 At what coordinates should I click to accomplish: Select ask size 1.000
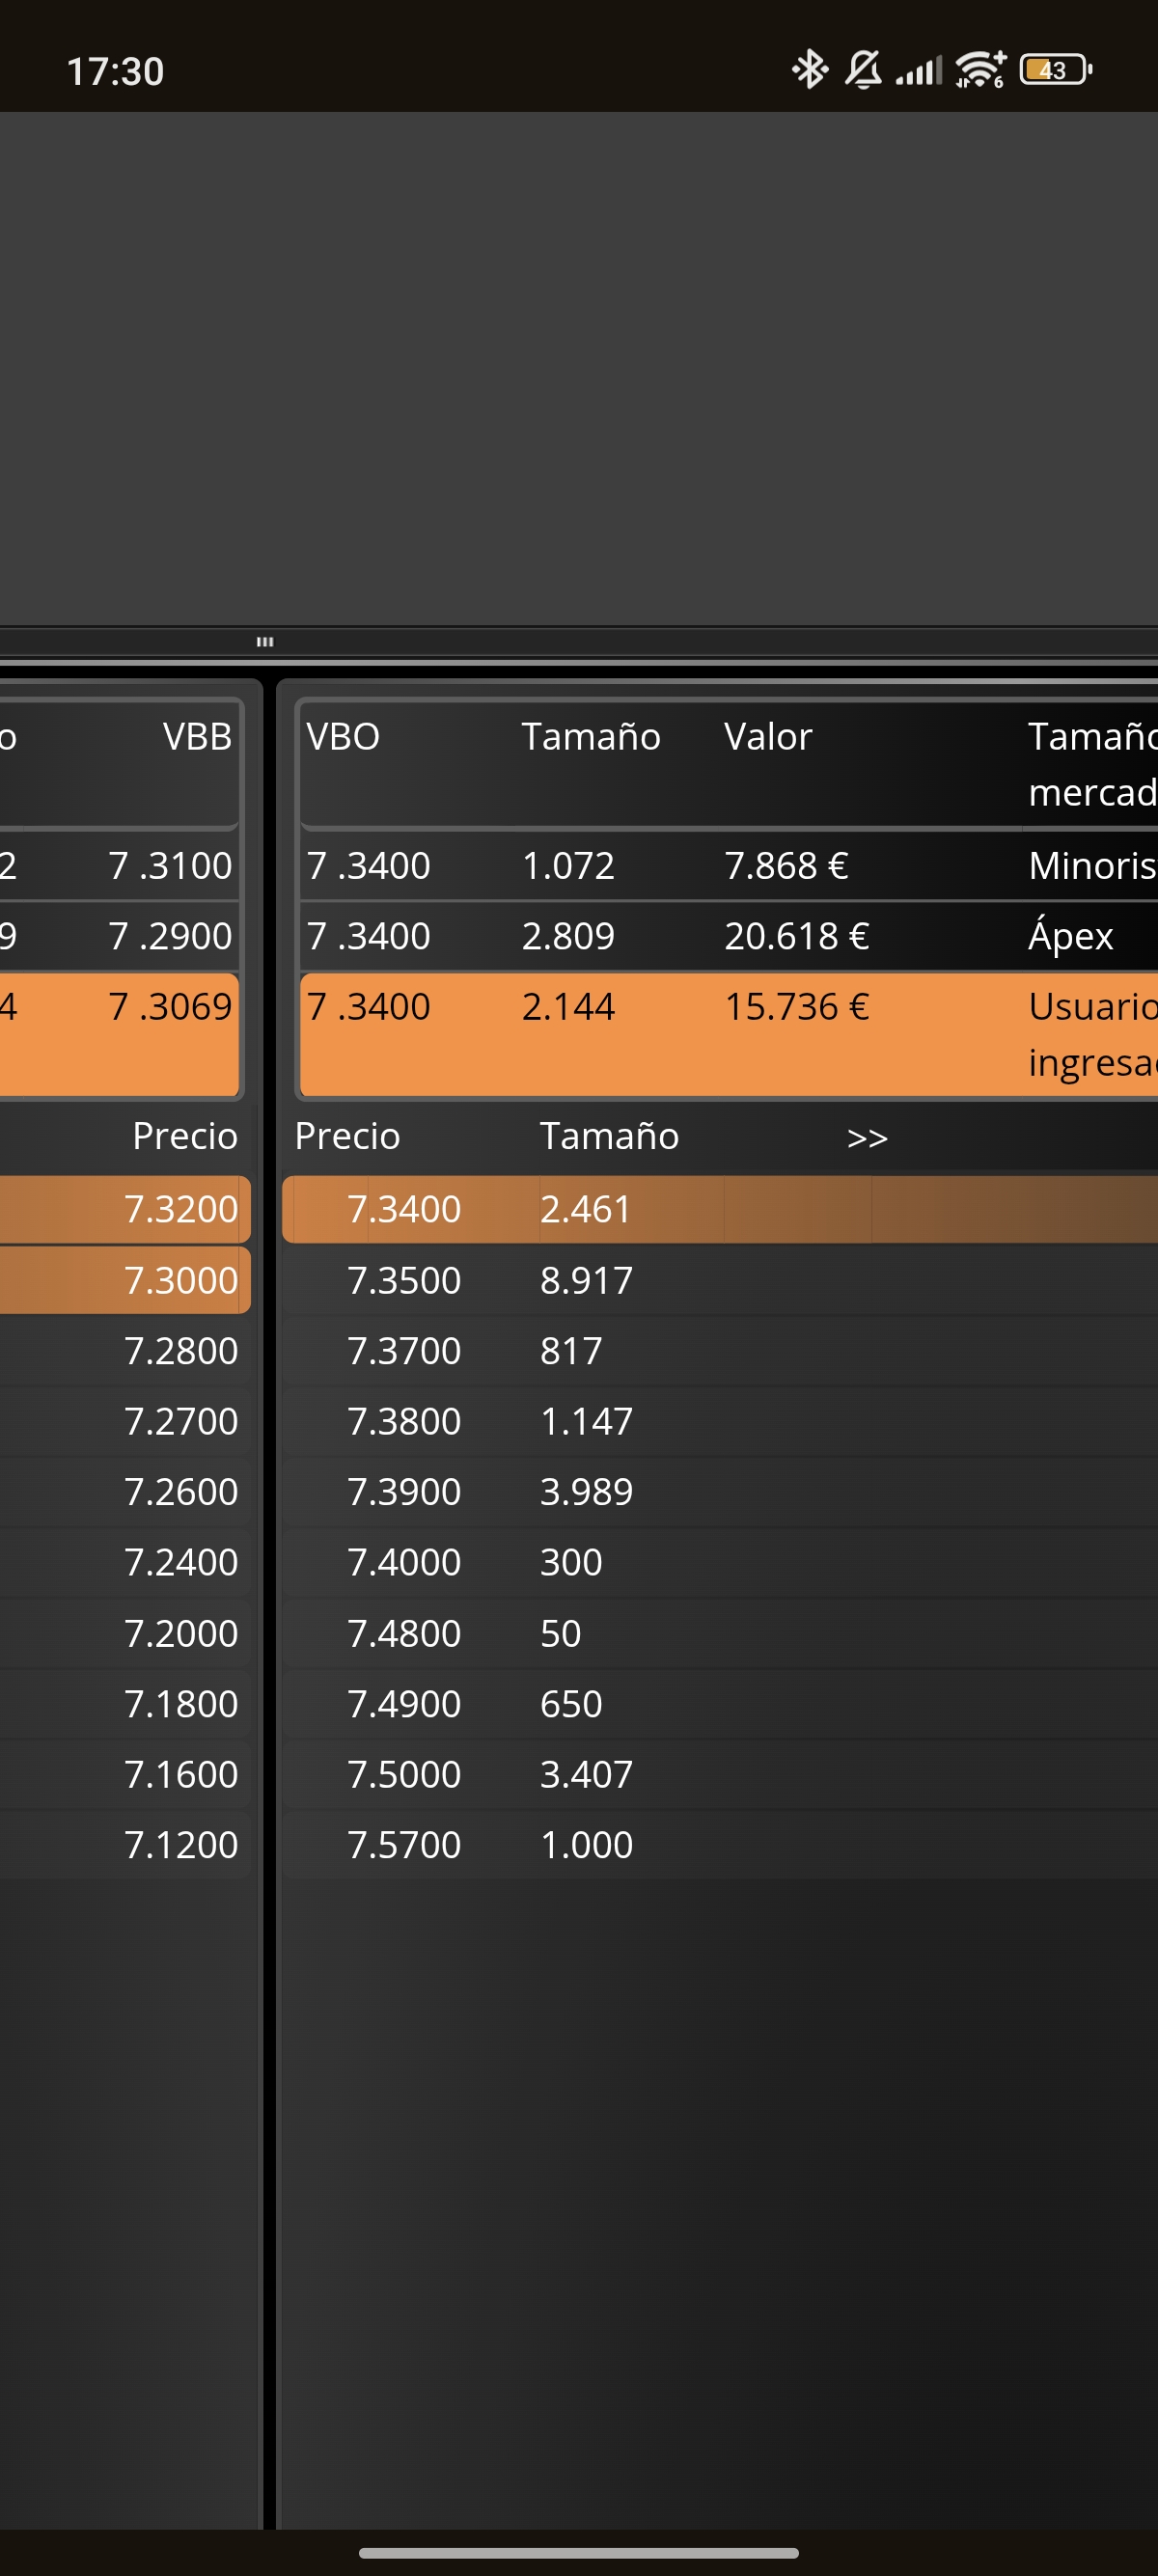pos(586,1844)
